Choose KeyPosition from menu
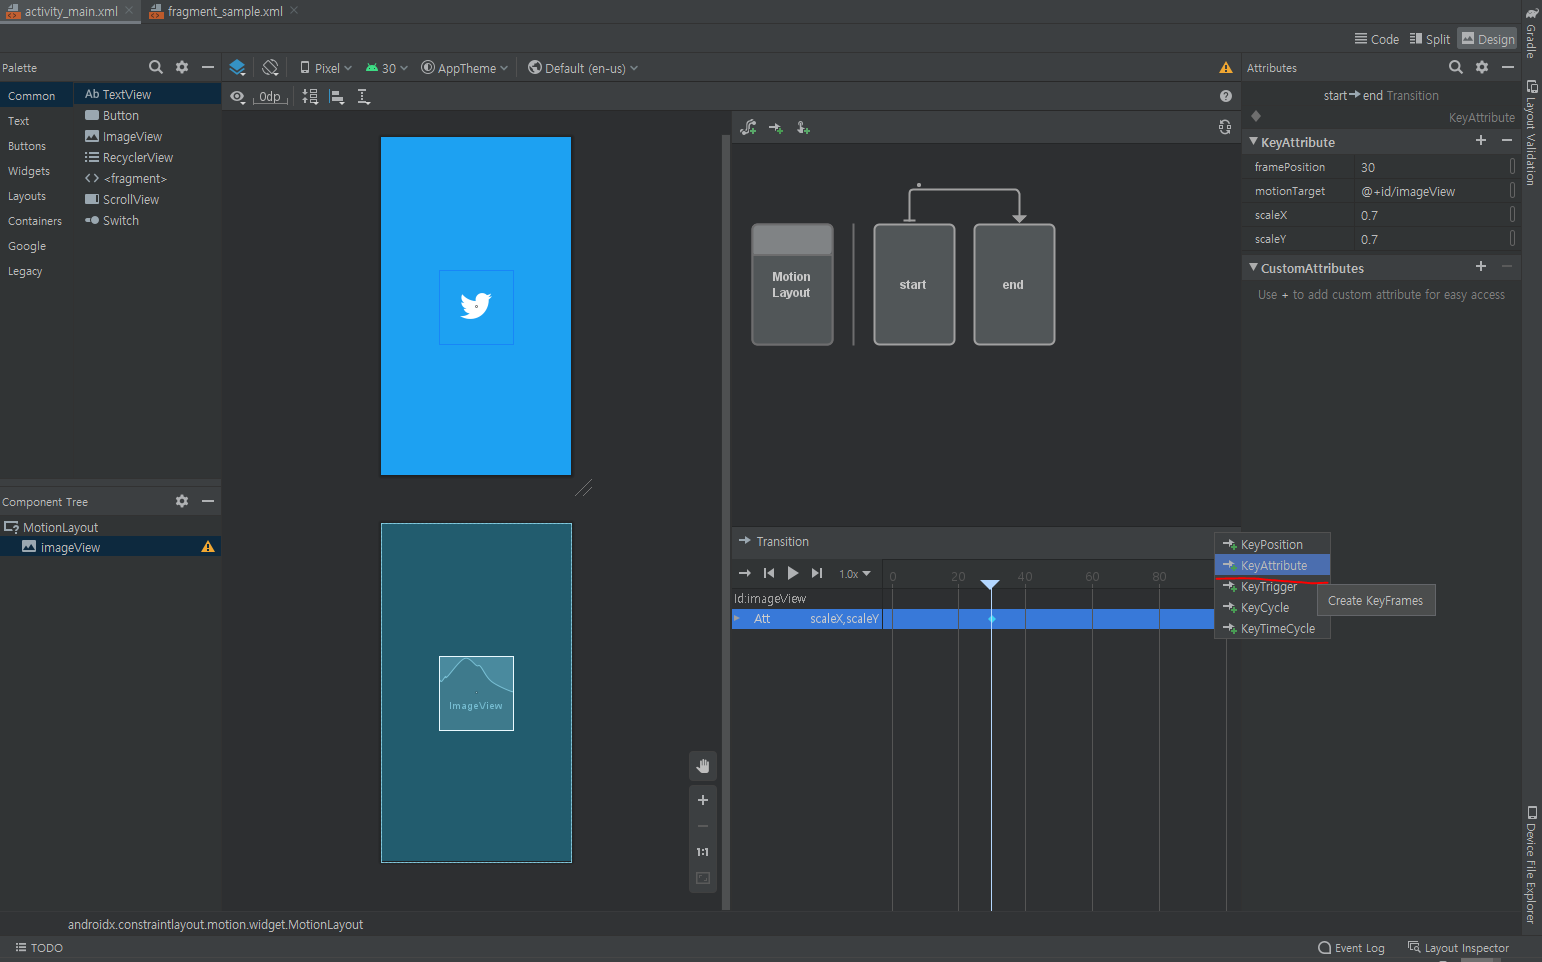This screenshot has height=962, width=1542. click(1272, 544)
